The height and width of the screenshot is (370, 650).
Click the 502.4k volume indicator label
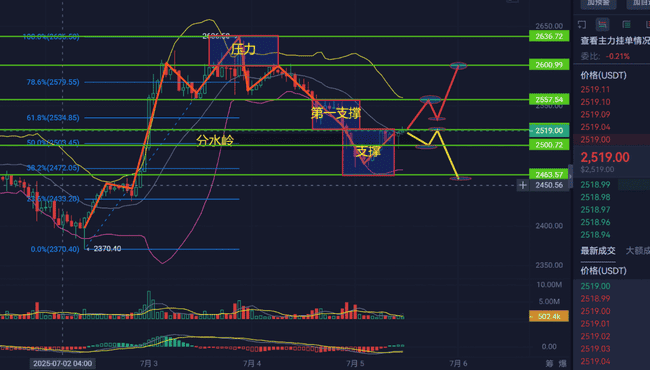coord(549,317)
